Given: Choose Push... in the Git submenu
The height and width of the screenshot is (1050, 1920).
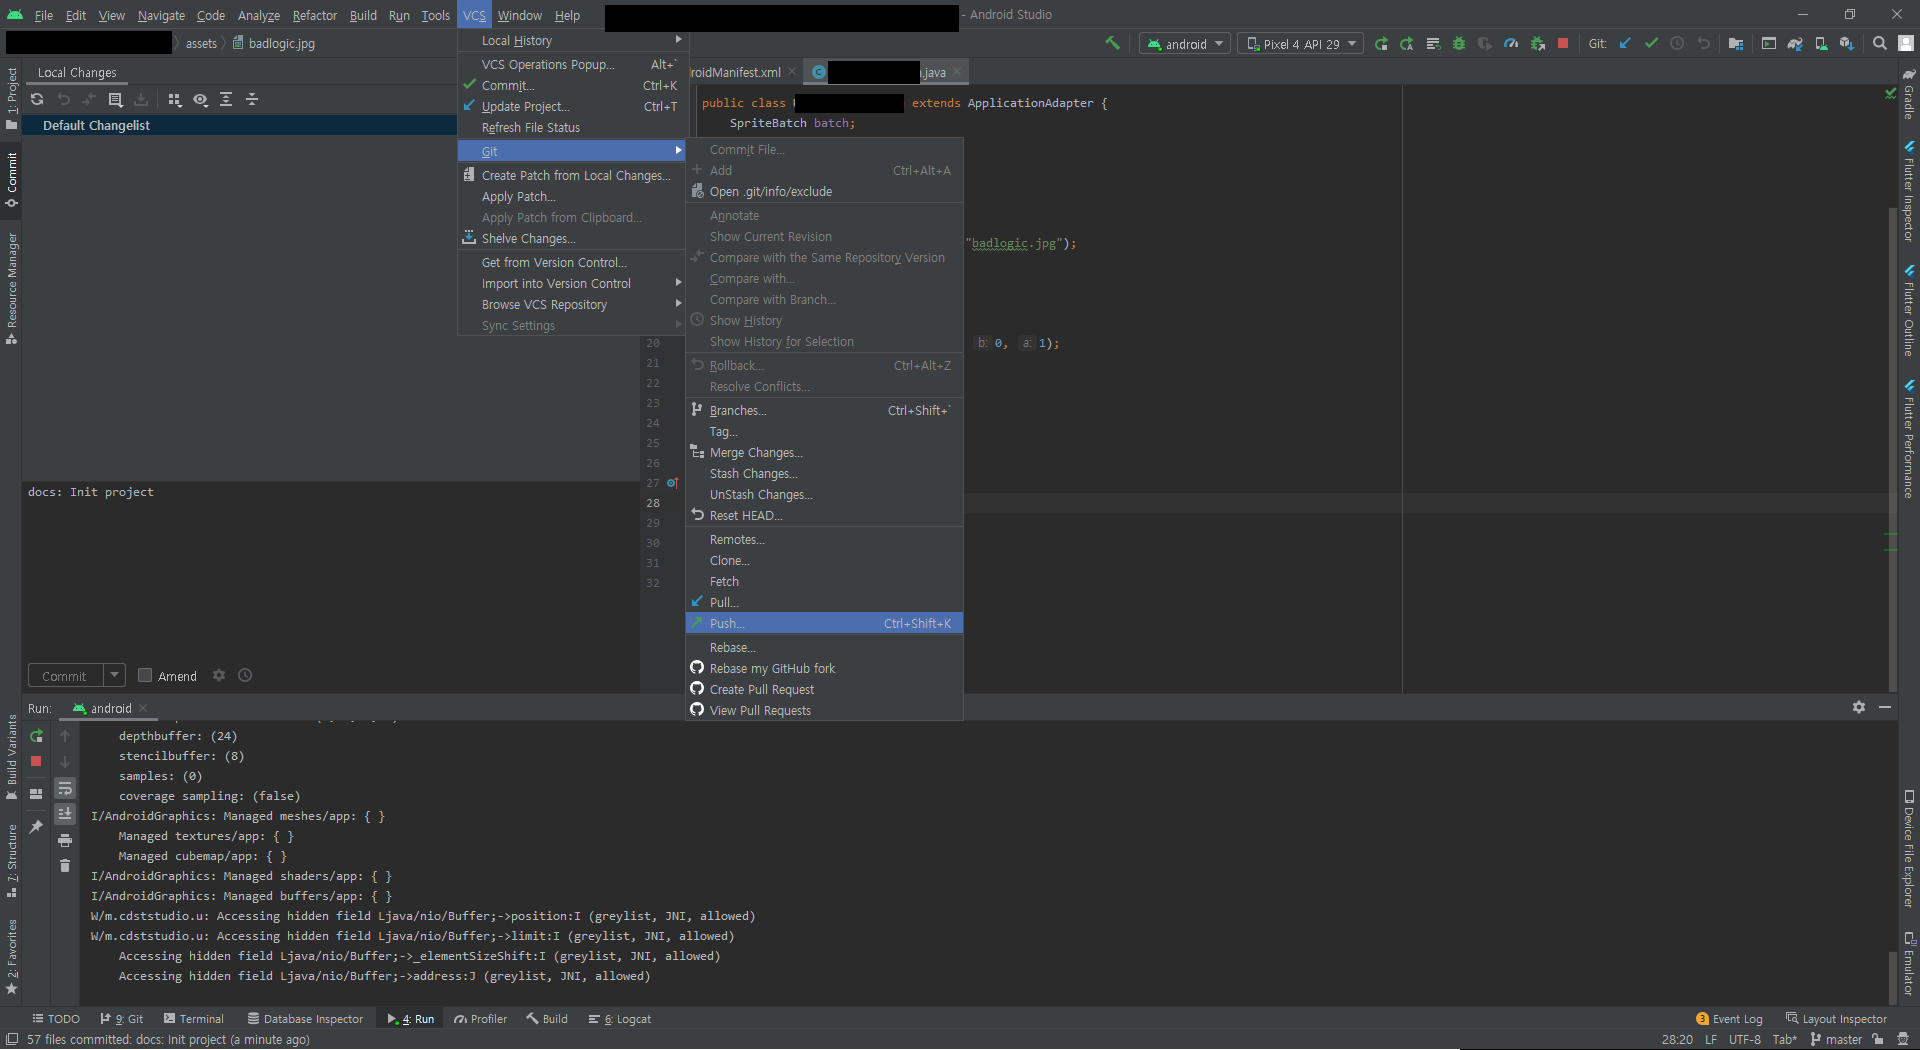Looking at the screenshot, I should pos(824,623).
